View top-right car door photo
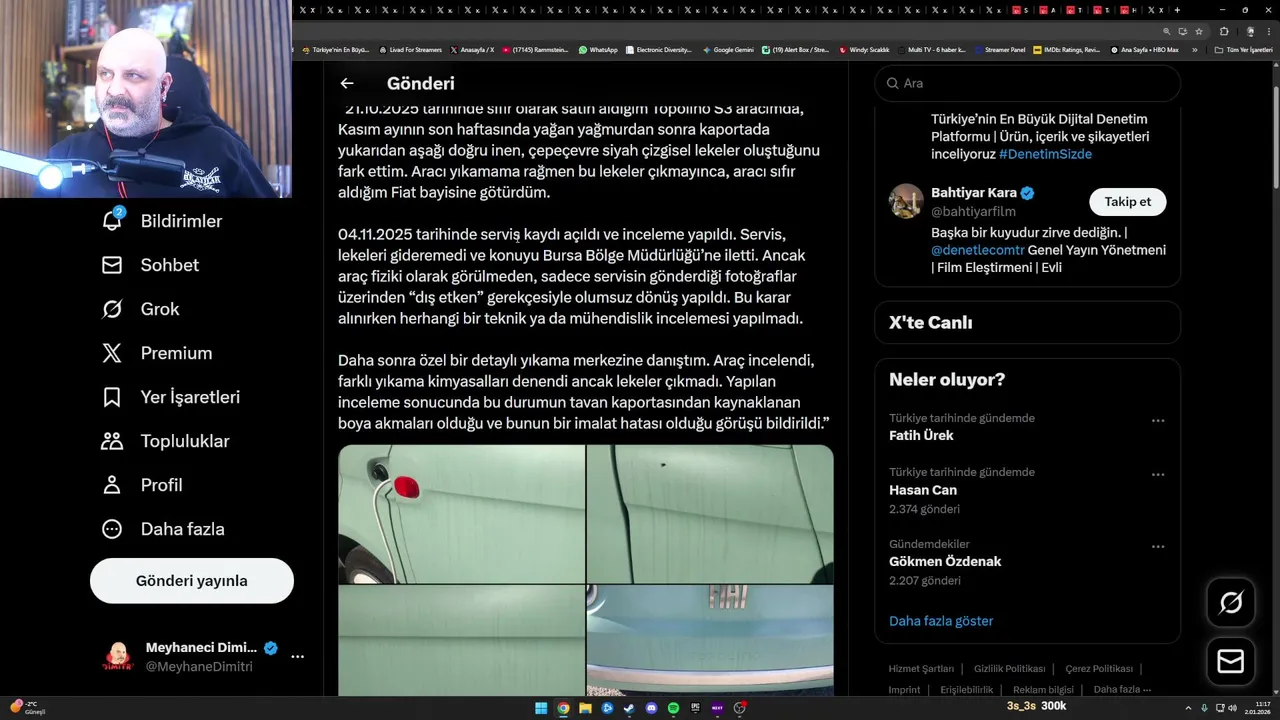1280x720 pixels. click(710, 514)
